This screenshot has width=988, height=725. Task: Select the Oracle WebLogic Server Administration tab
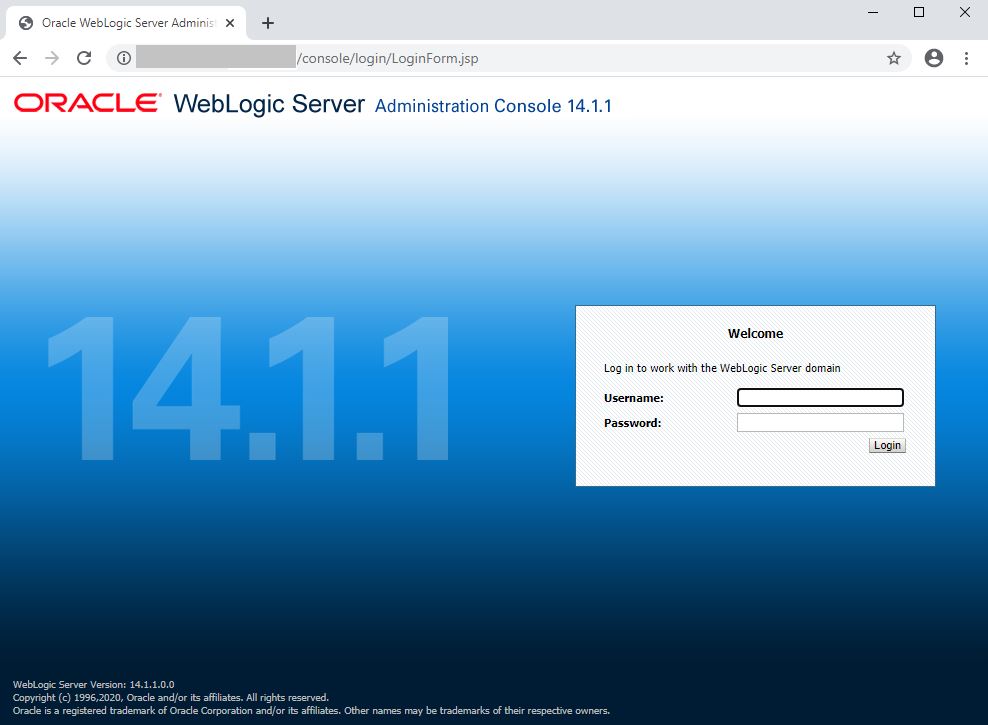tap(126, 23)
